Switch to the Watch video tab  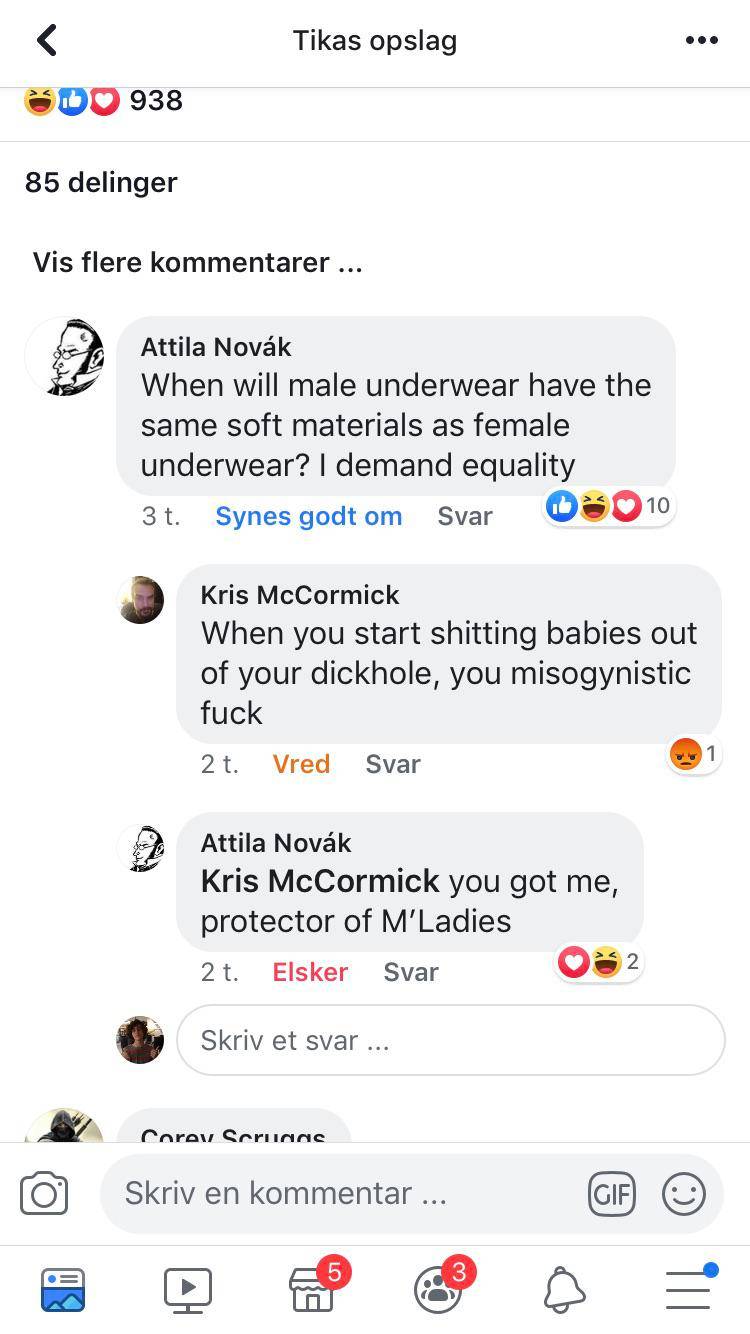188,1289
